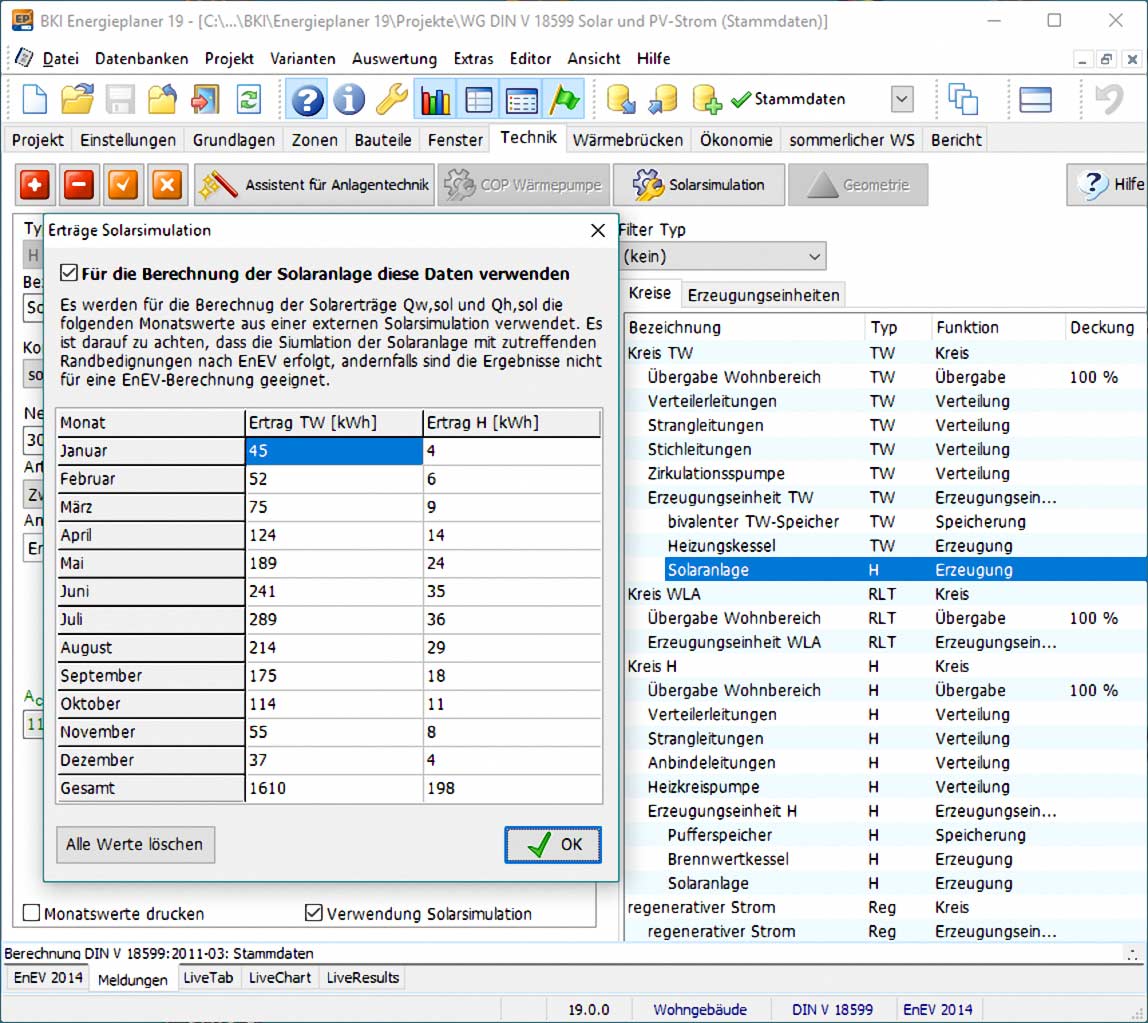This screenshot has width=1148, height=1023.
Task: Toggle Verwendung Solarsimulation checkbox
Action: [313, 912]
